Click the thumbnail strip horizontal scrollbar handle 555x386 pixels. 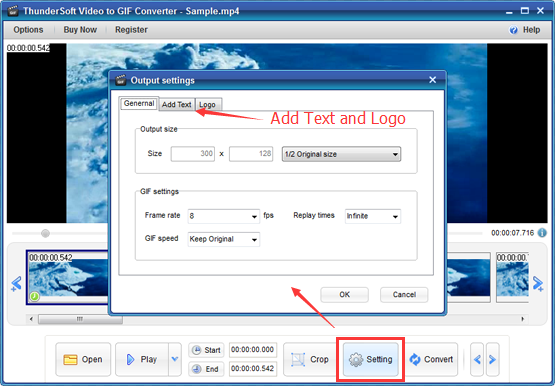80,319
